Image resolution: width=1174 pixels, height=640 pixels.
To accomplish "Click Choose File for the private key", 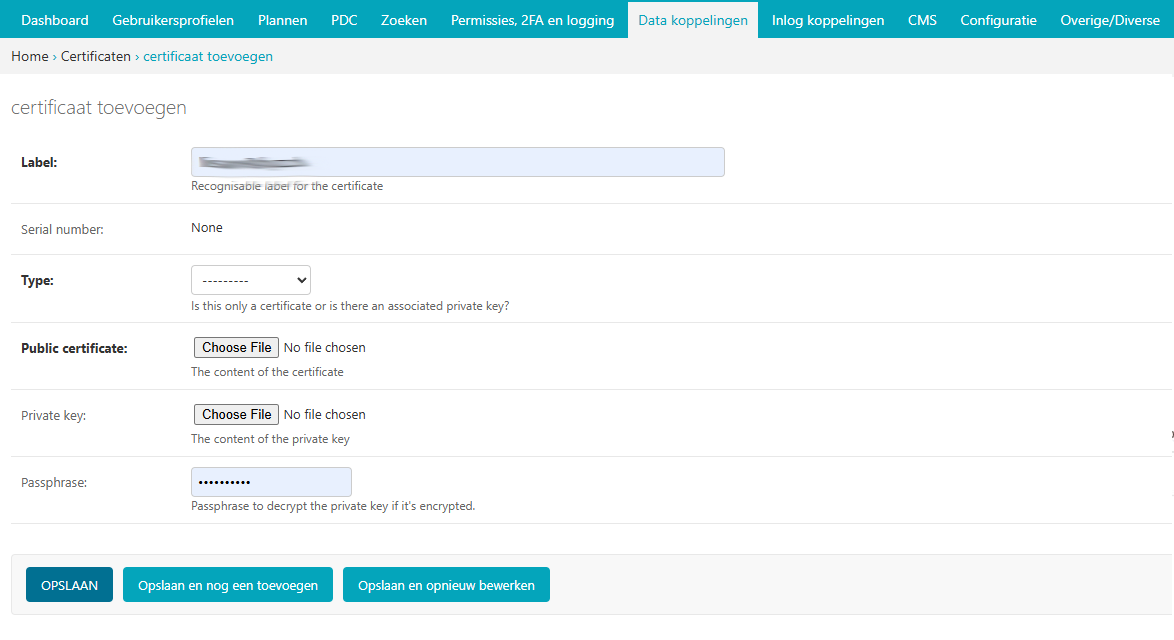I will (236, 414).
